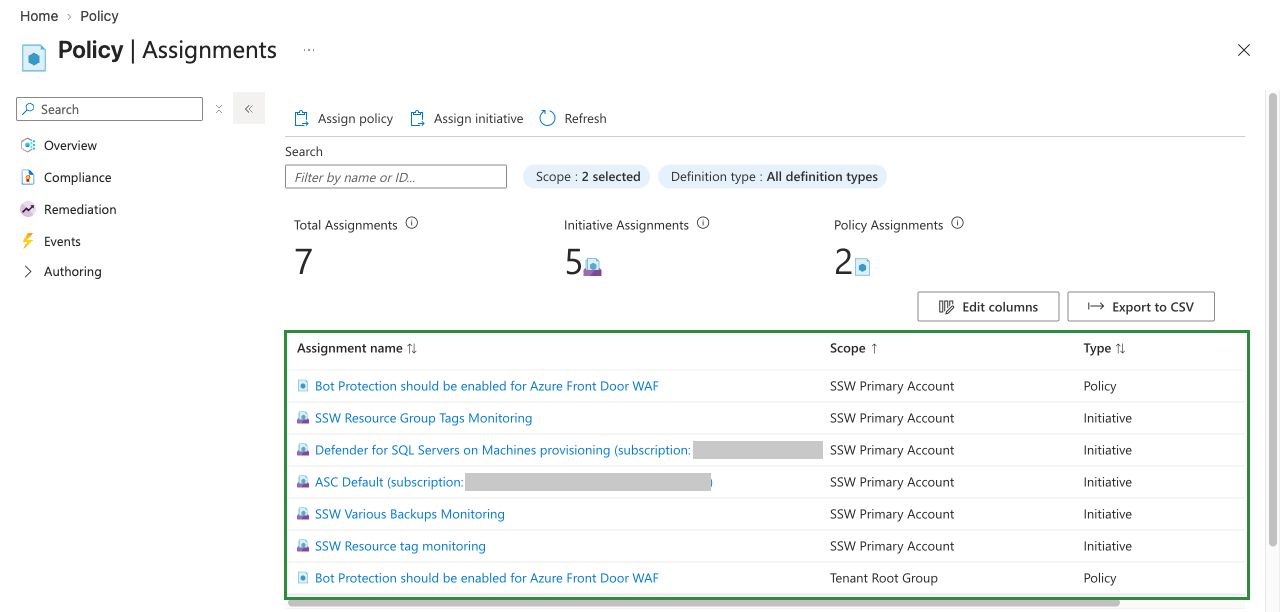The height and width of the screenshot is (612, 1280).
Task: Click policy icon next to count 2
Action: coord(862,267)
